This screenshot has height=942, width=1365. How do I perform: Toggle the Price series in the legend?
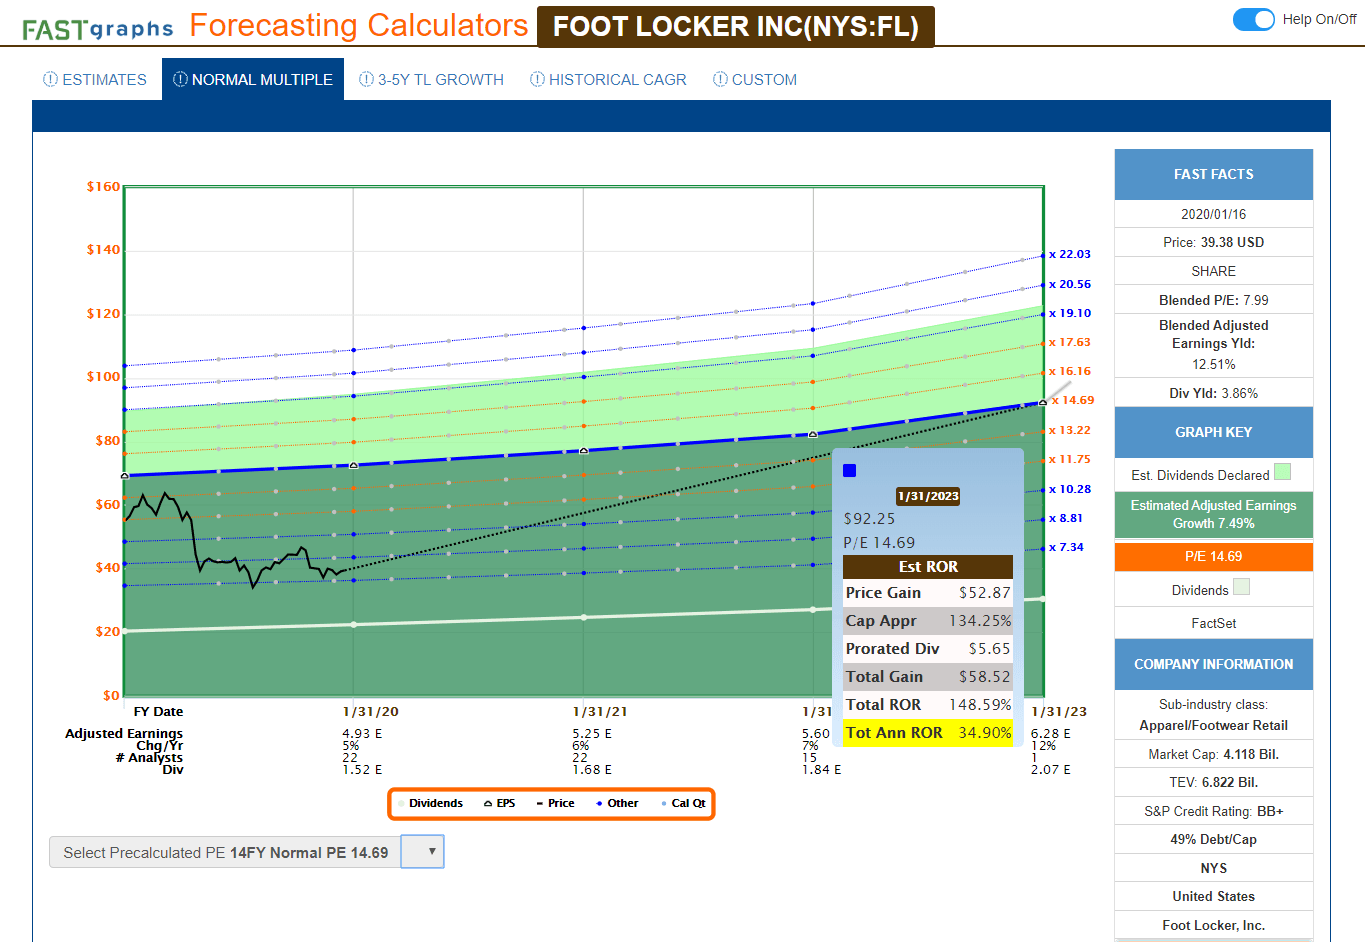(x=555, y=803)
